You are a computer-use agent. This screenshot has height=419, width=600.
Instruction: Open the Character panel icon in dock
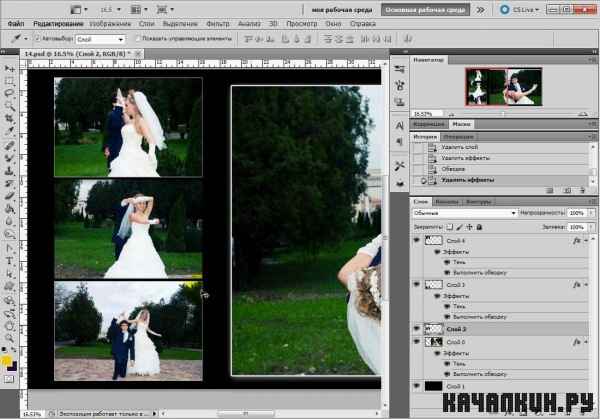pos(399,126)
